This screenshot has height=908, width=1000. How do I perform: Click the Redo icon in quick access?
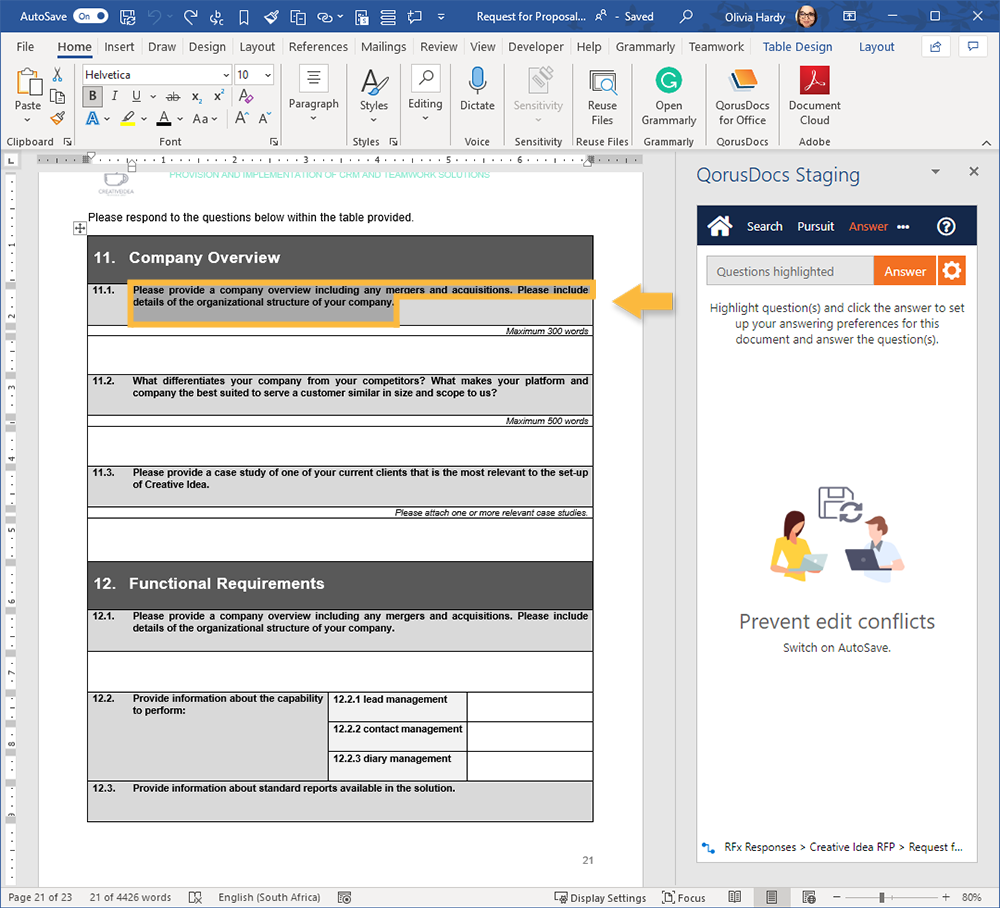point(190,17)
